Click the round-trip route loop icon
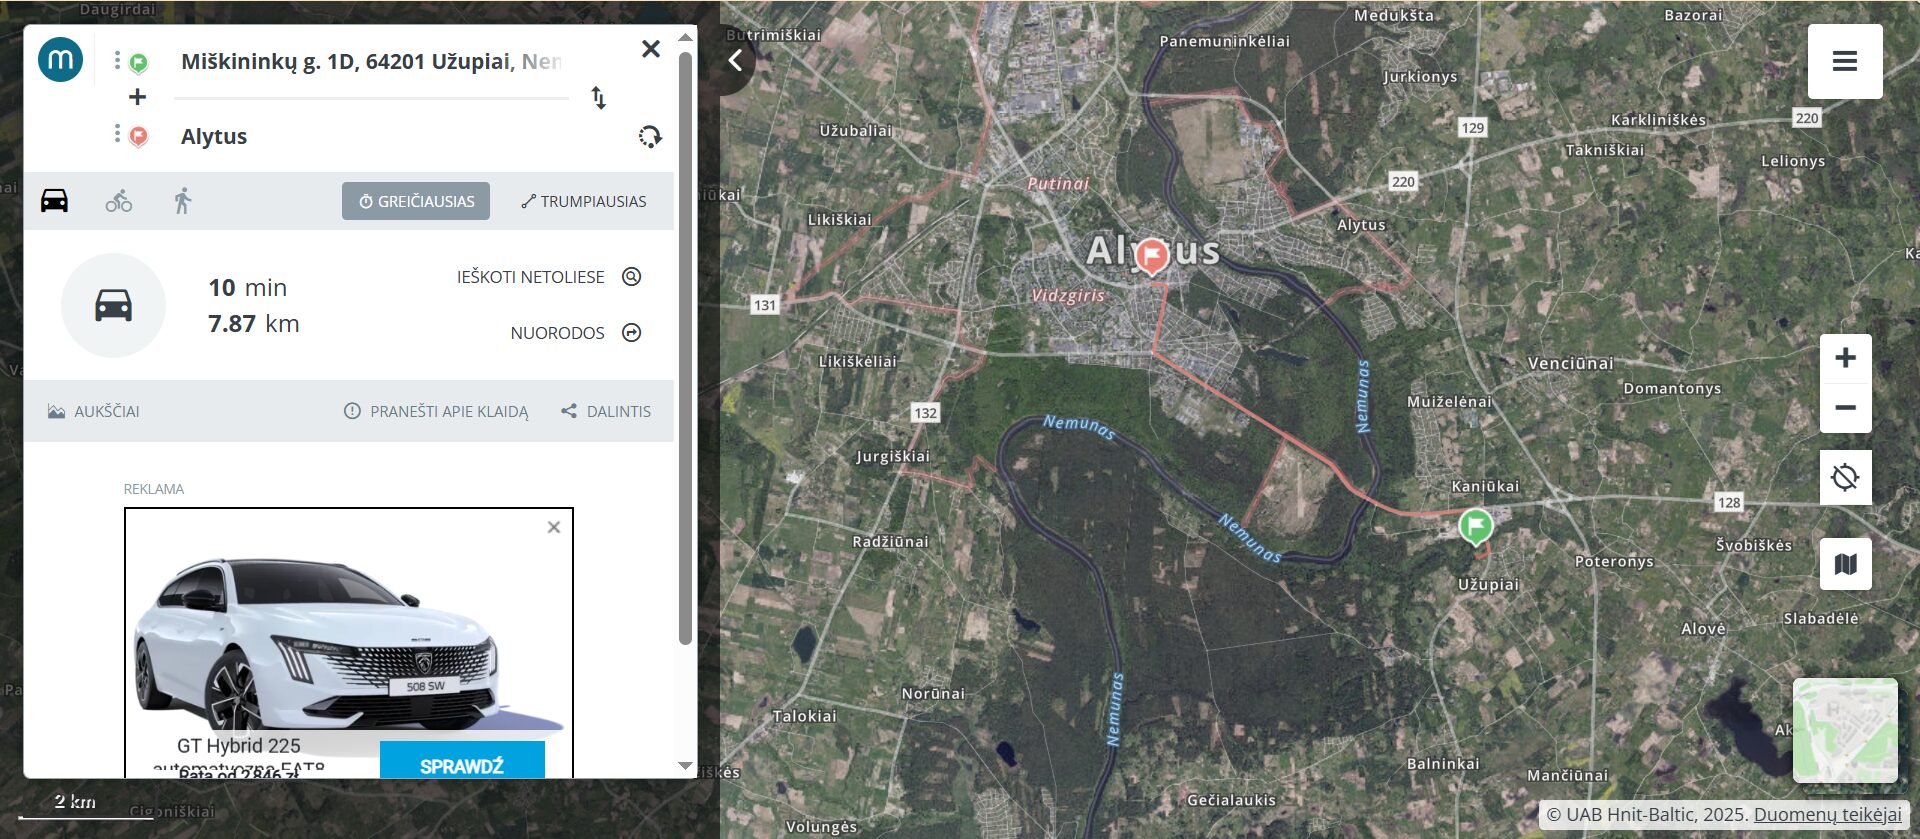Image resolution: width=1920 pixels, height=839 pixels. click(x=650, y=137)
